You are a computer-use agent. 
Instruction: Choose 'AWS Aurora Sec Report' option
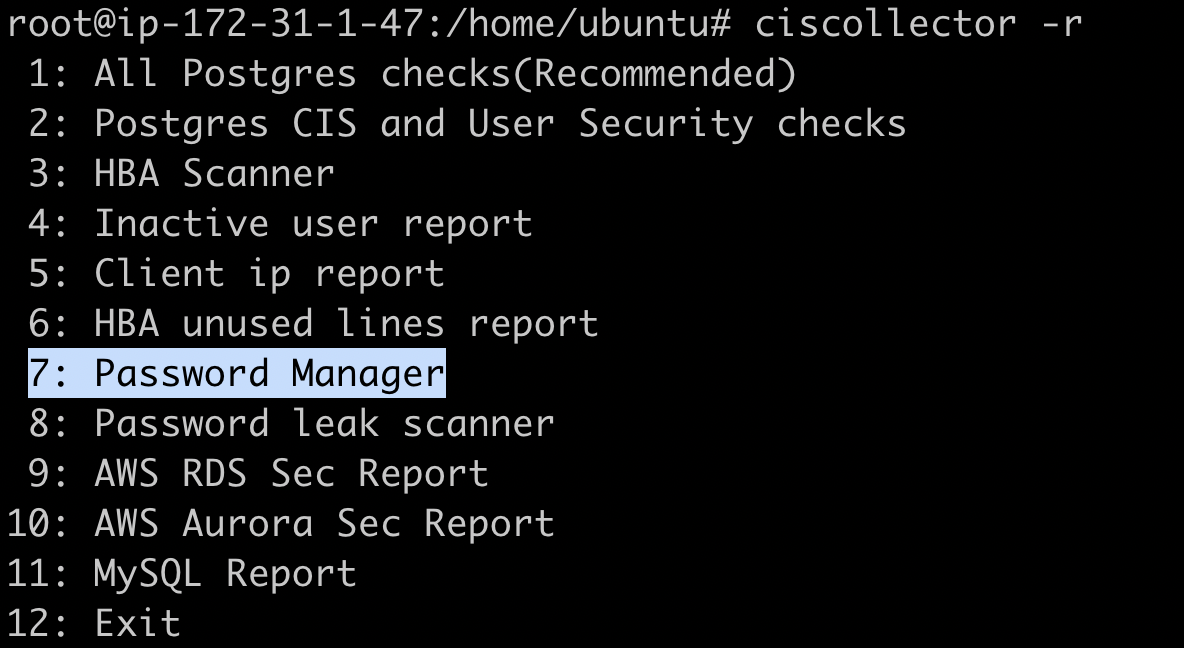tap(324, 523)
